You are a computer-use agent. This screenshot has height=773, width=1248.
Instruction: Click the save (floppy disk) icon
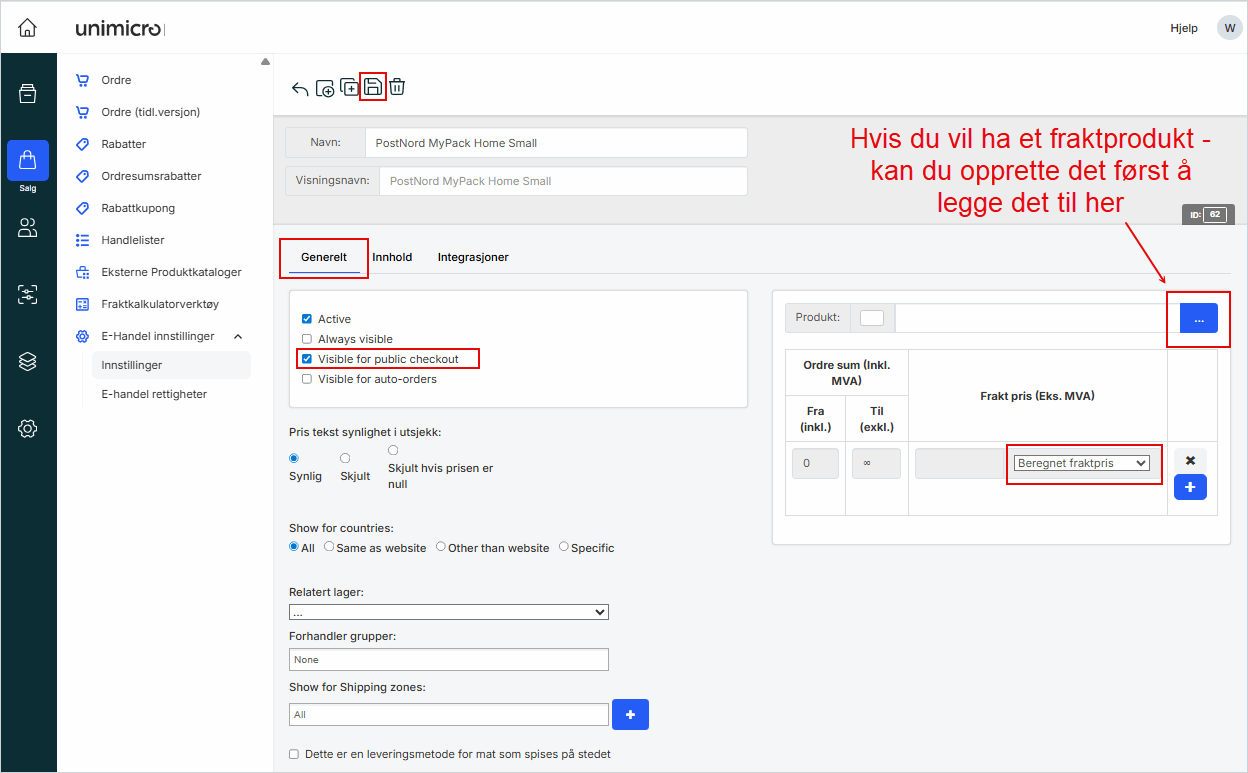[x=373, y=87]
